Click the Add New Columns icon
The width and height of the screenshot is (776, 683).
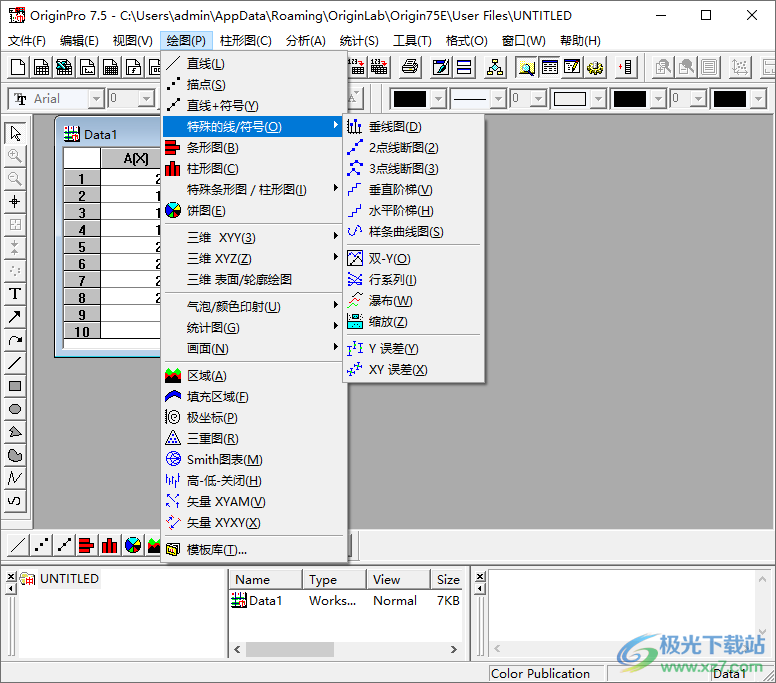(626, 67)
